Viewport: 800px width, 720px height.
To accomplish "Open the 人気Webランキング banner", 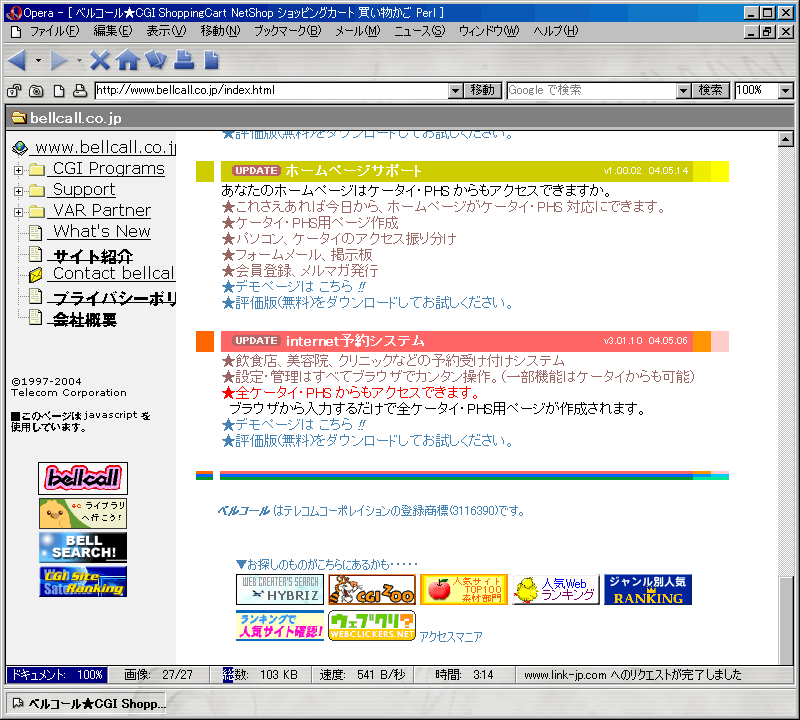I will tap(556, 589).
